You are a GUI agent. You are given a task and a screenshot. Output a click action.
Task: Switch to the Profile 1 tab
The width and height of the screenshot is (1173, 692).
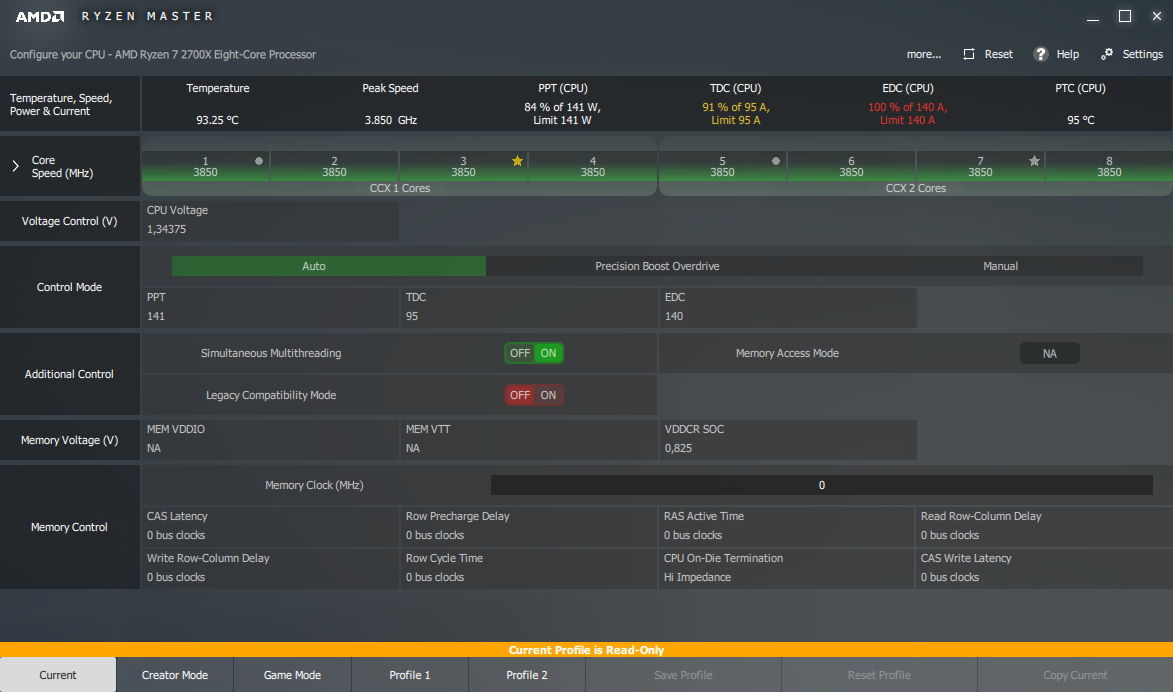coord(410,675)
